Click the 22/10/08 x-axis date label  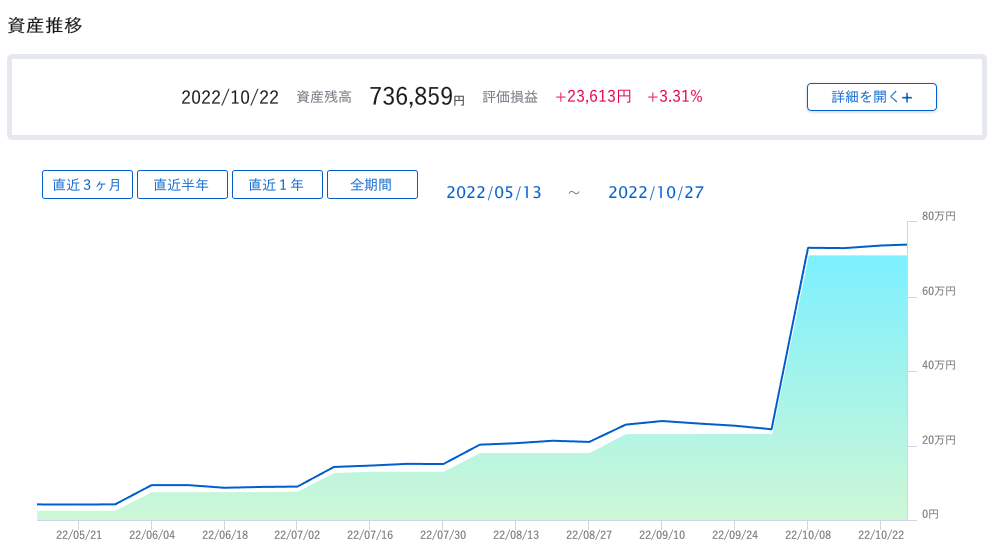808,535
